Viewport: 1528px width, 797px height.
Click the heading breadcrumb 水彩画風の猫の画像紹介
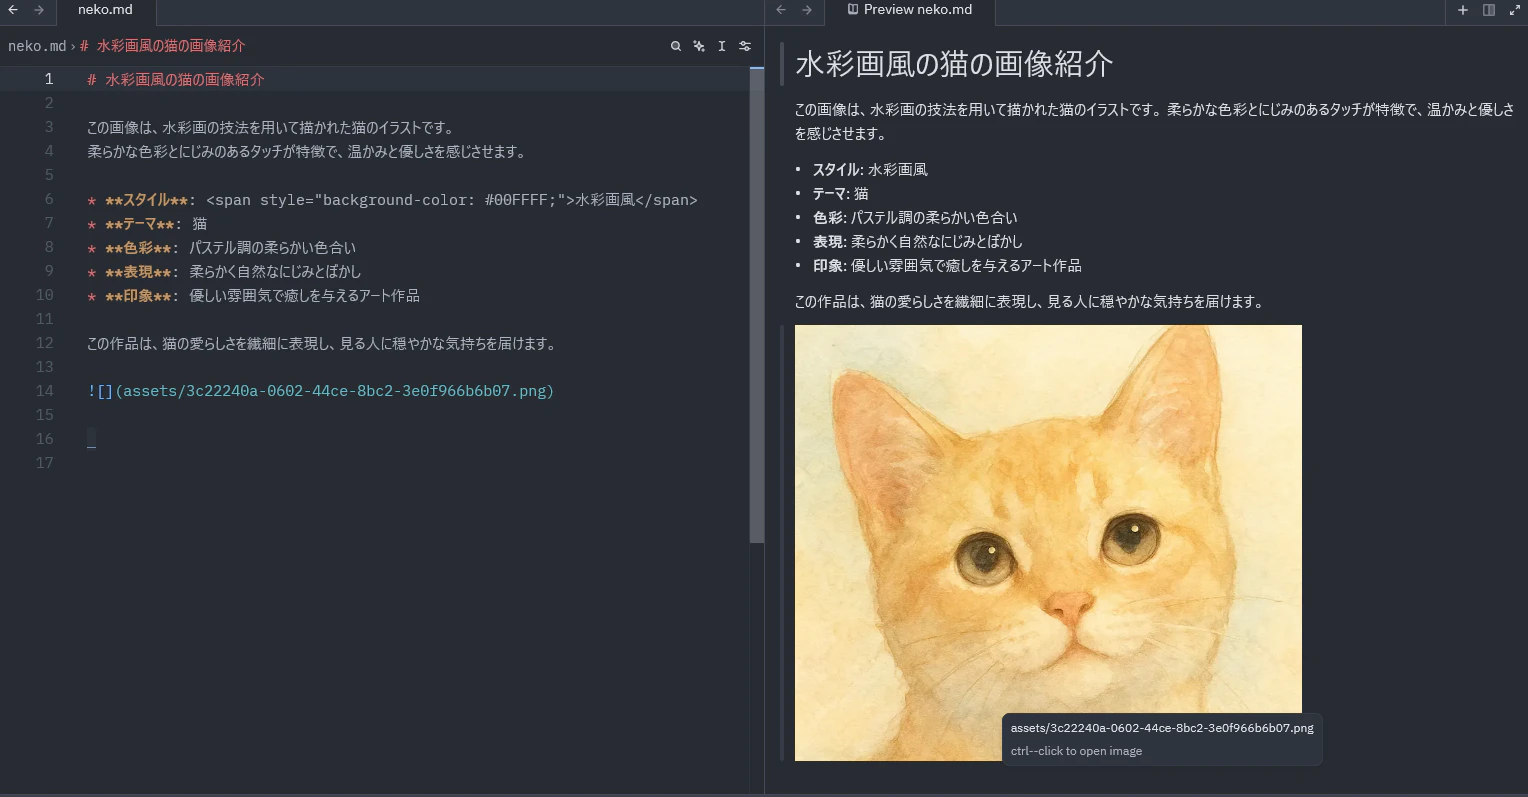click(x=162, y=46)
